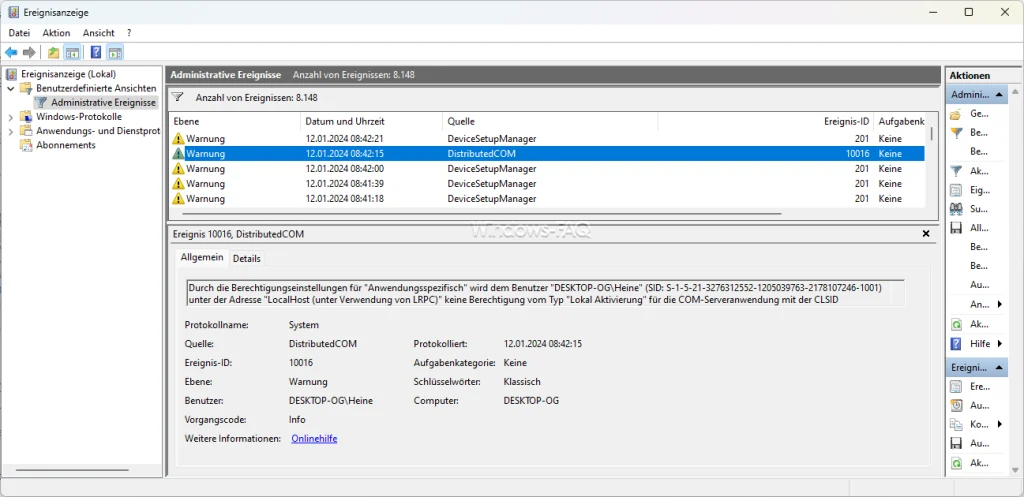Collapse the Benutzerdefinierte Ansichten tree node
This screenshot has height=497, width=1024.
(x=11, y=88)
